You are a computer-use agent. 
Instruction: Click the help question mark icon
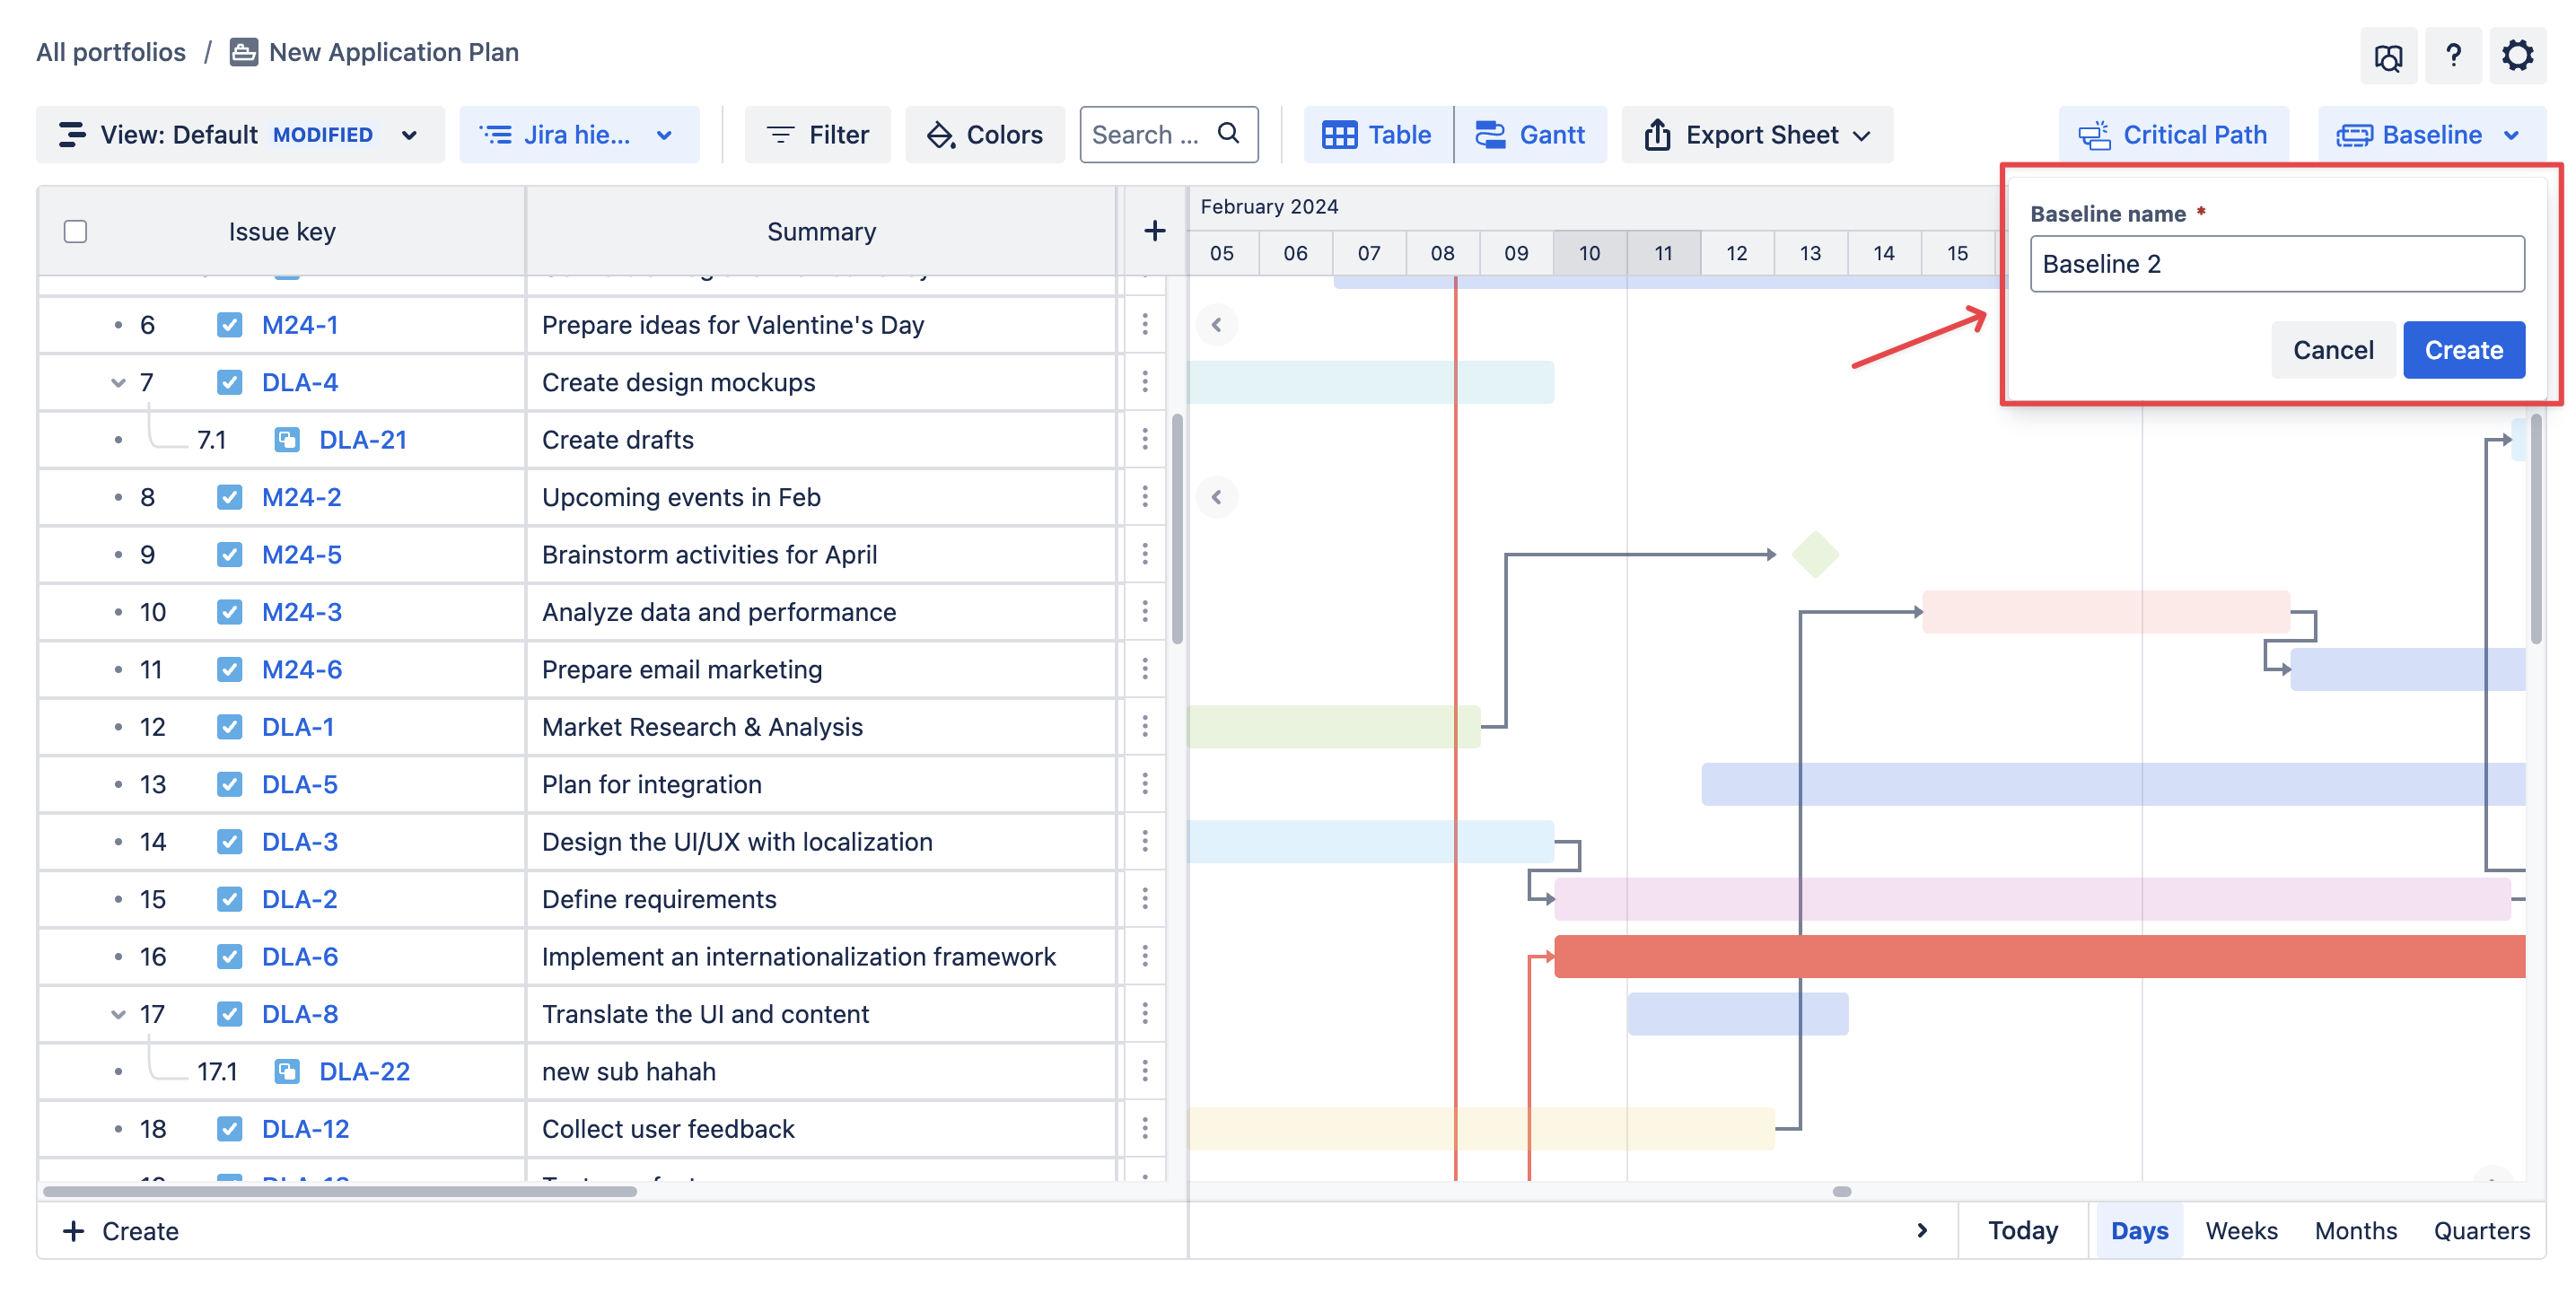pyautogui.click(x=2452, y=55)
